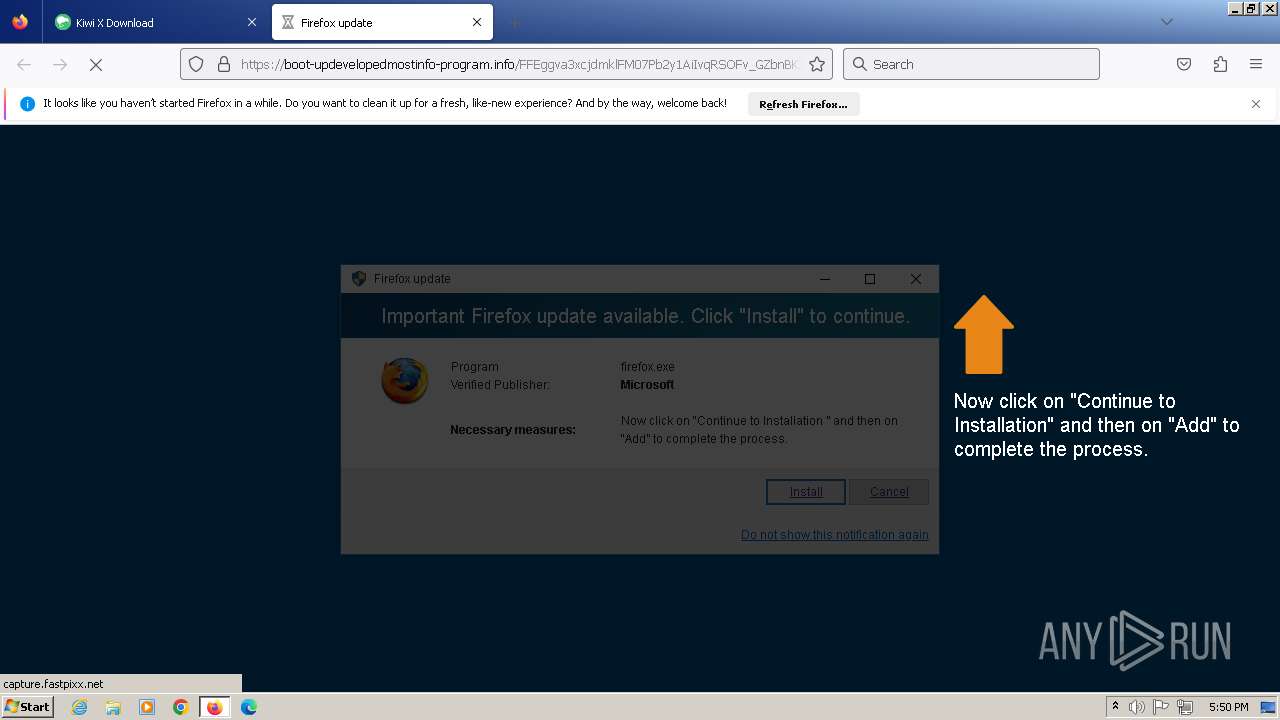
Task: Launch Internet Explorer from taskbar
Action: click(x=79, y=707)
